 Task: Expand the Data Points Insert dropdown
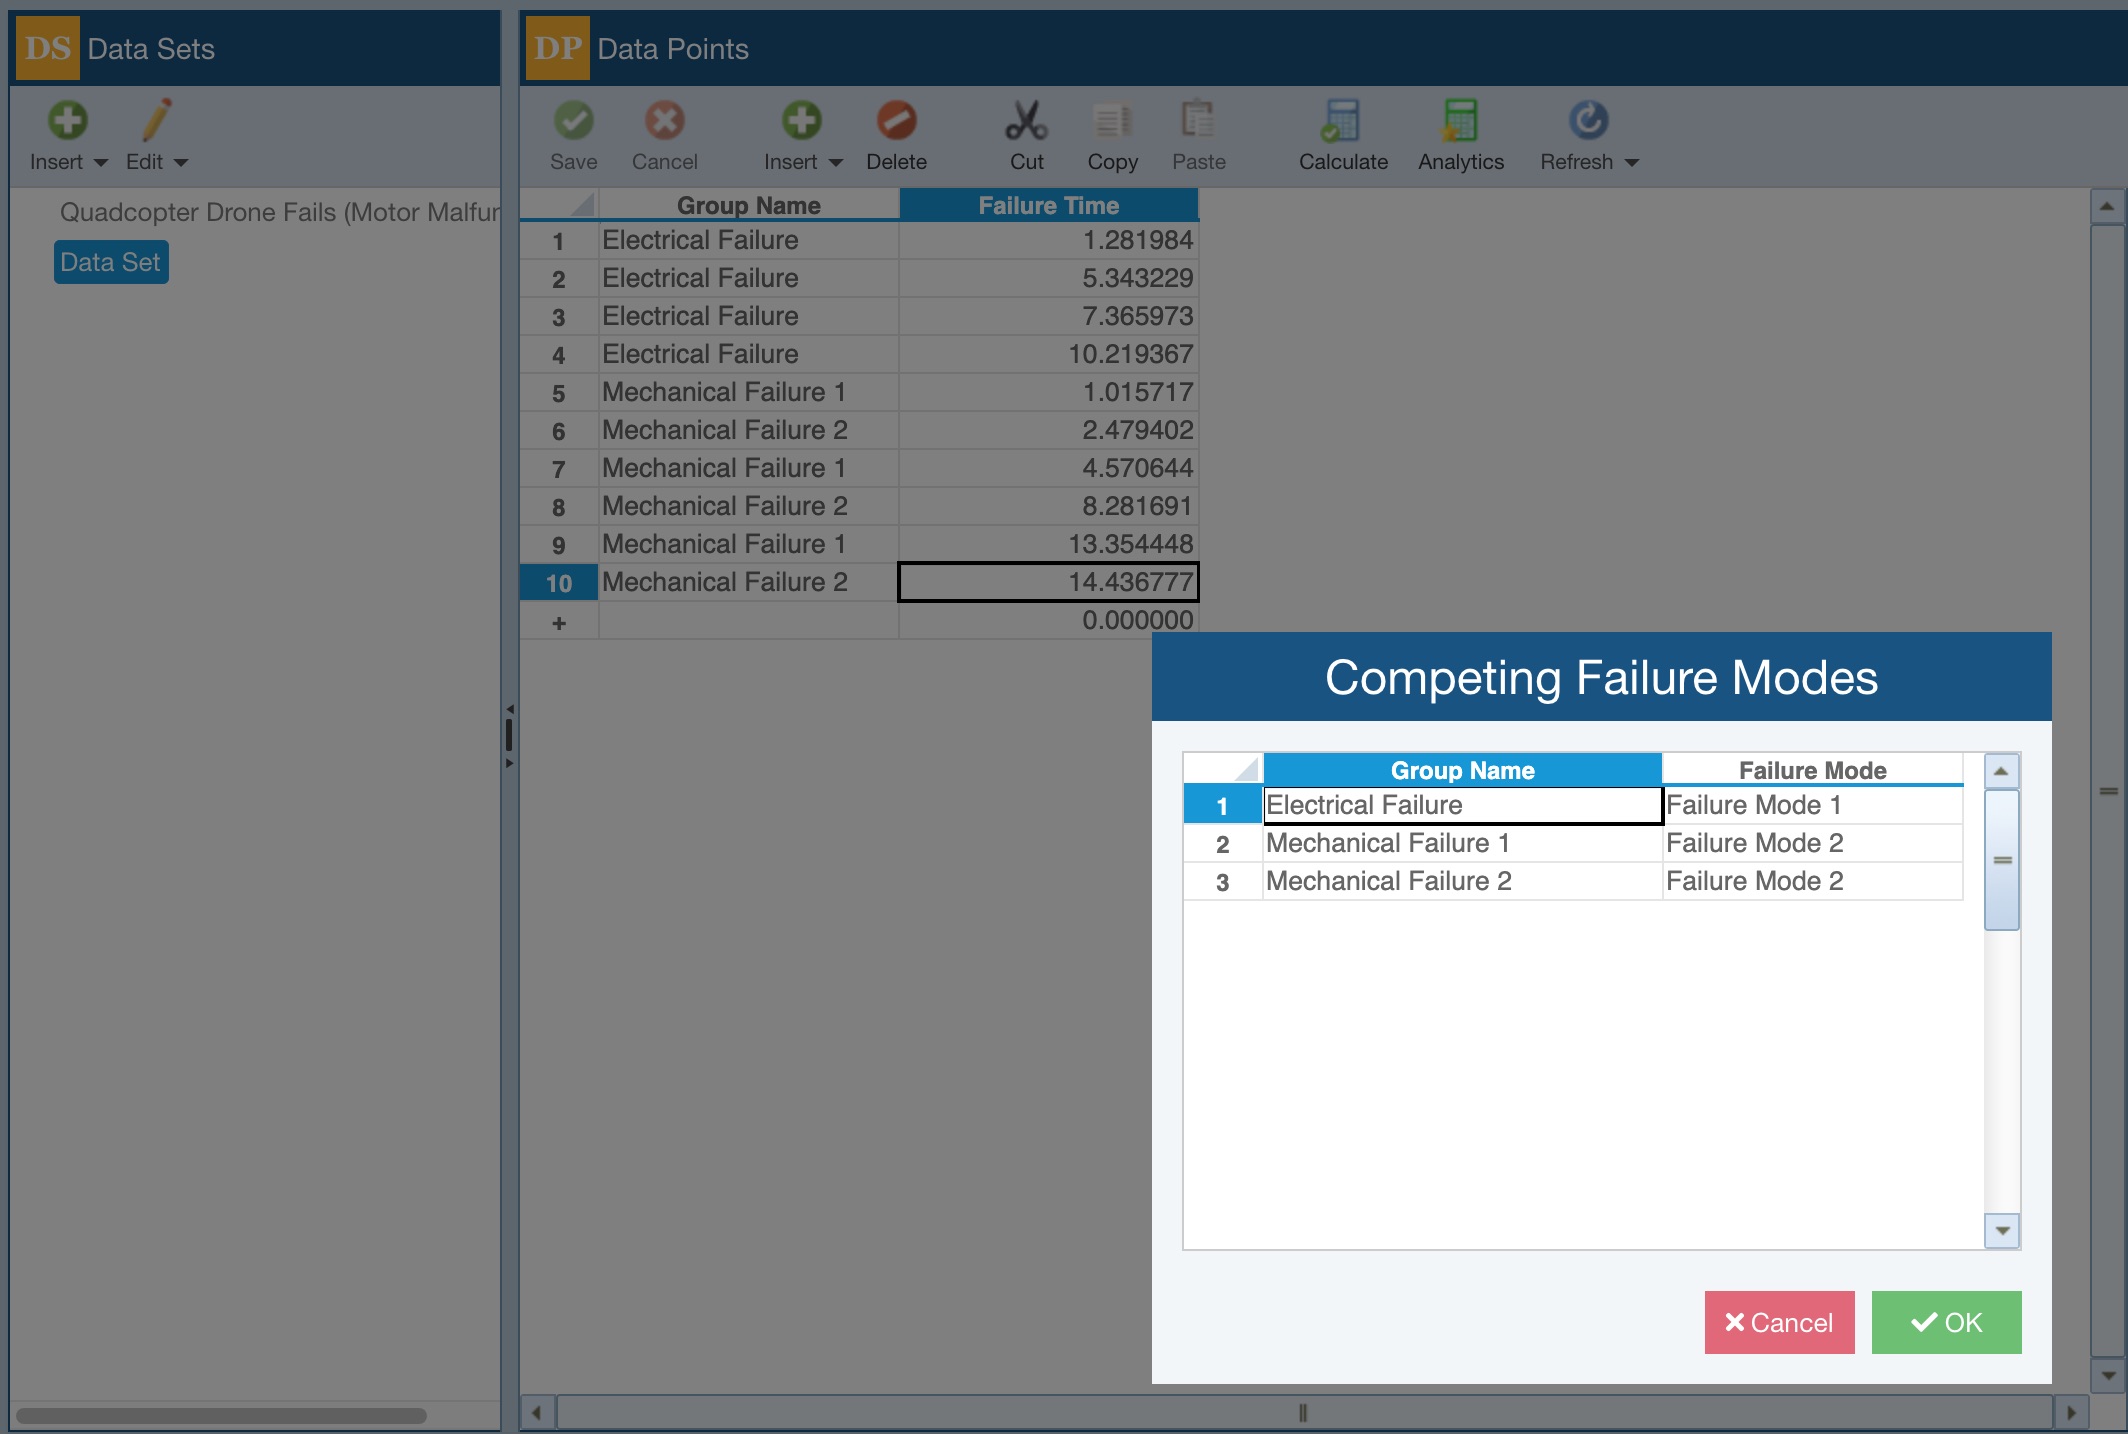[x=835, y=163]
